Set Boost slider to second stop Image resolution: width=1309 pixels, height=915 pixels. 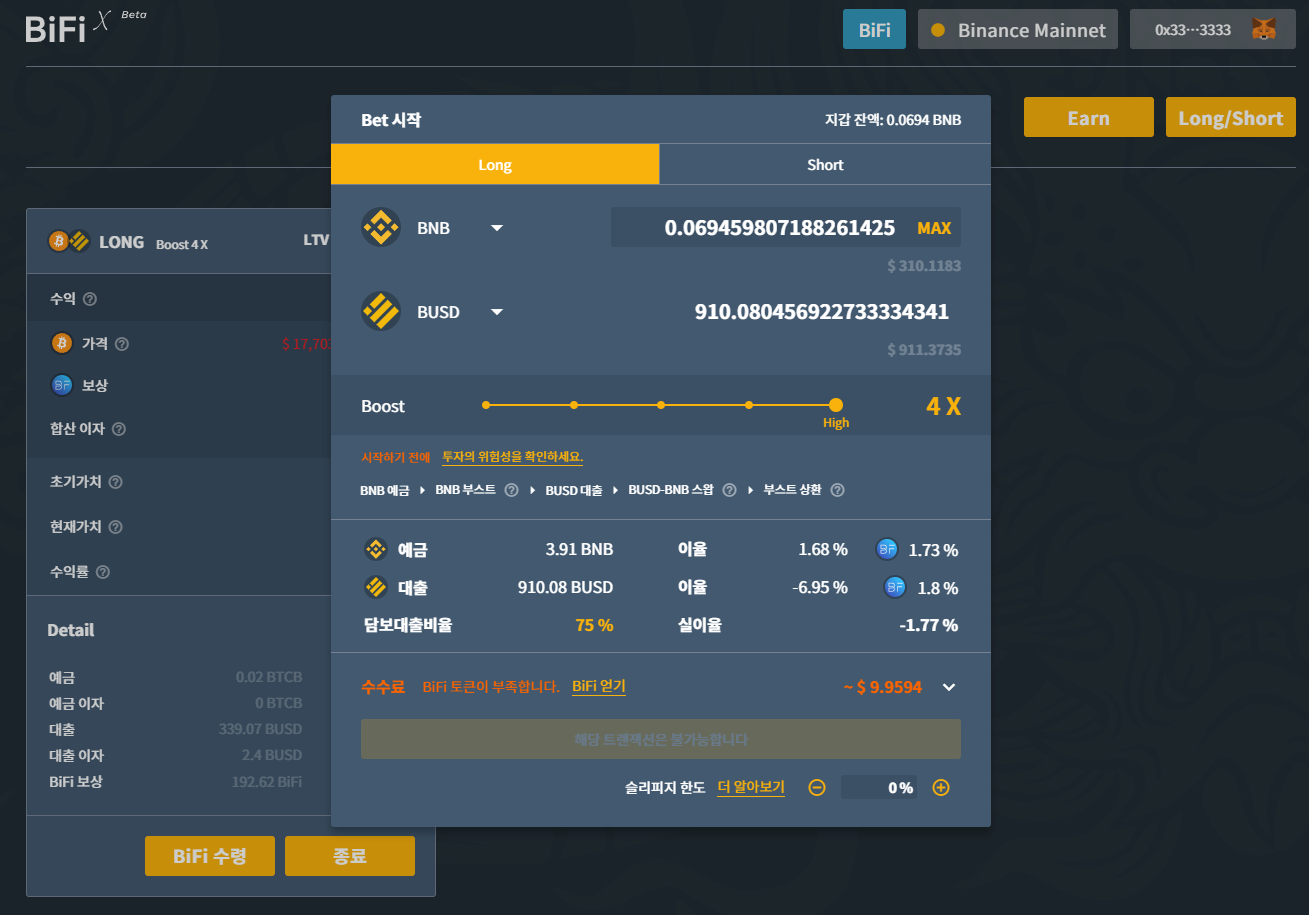coord(574,405)
